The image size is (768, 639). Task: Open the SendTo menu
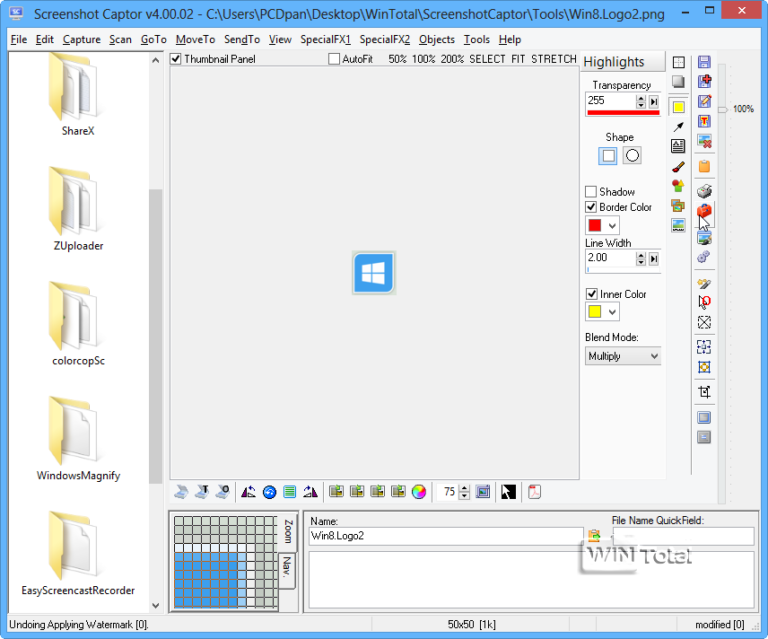coord(242,39)
